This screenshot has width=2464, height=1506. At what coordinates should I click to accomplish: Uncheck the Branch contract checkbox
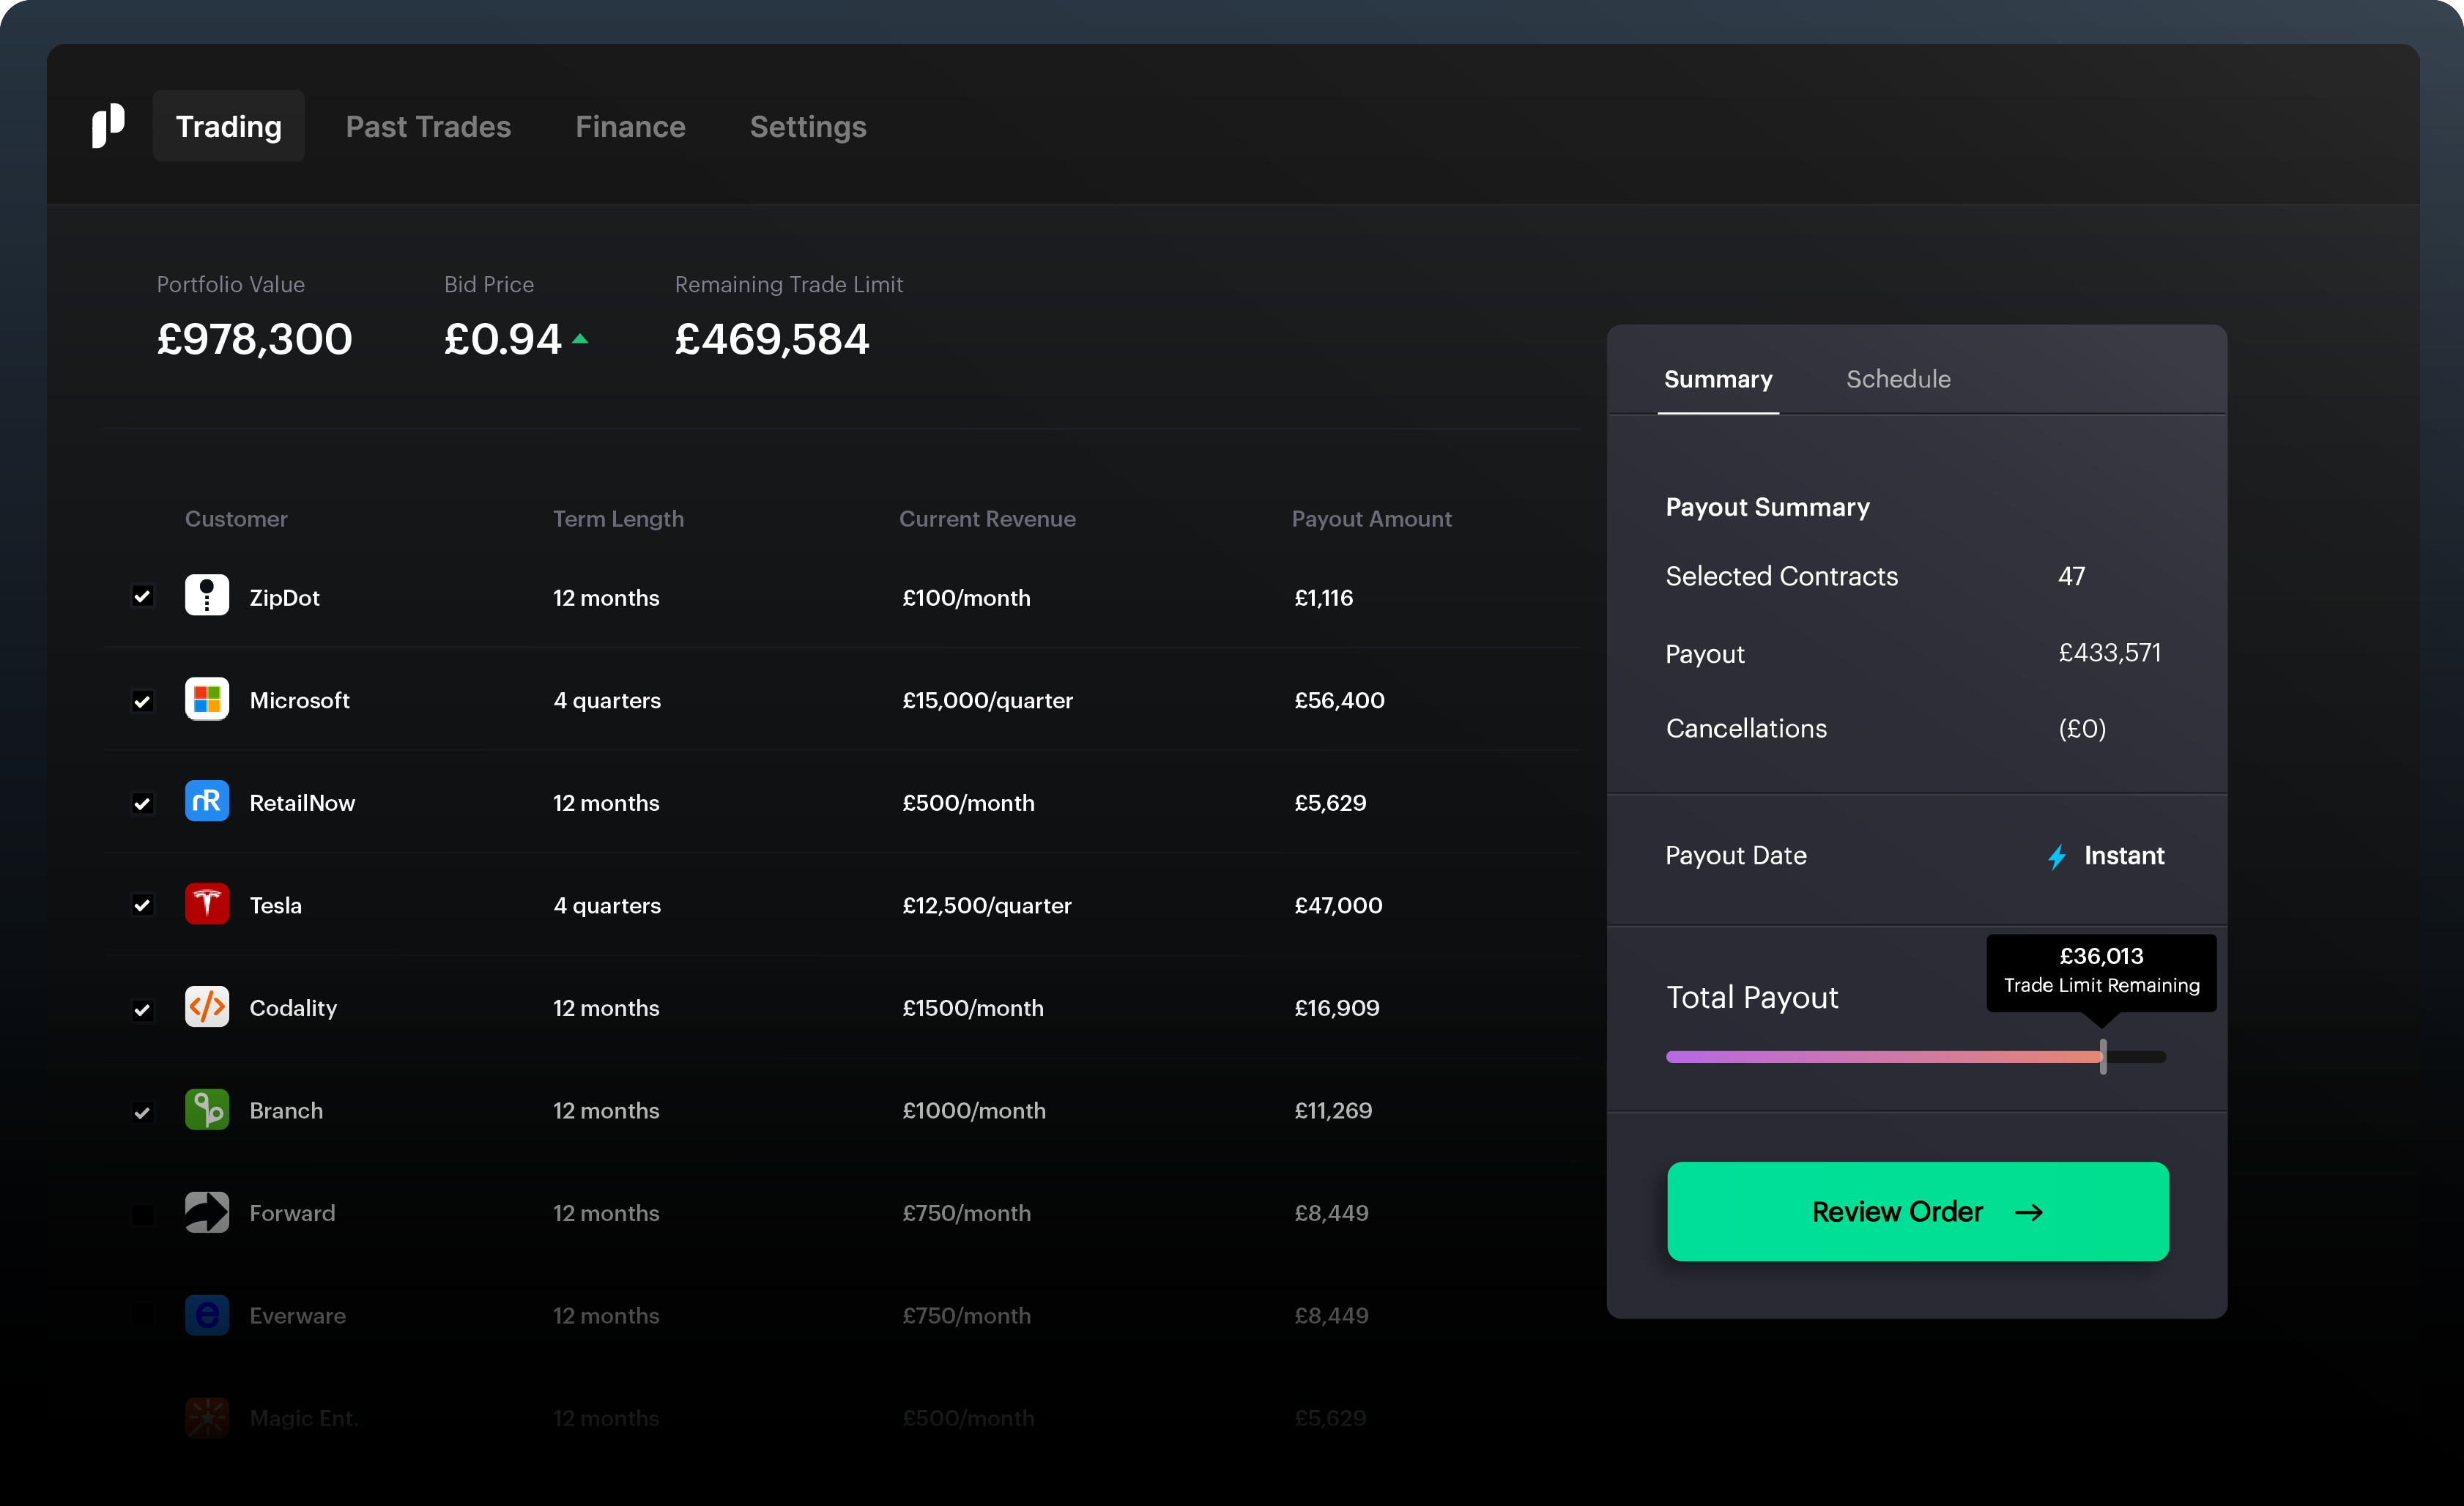click(143, 1112)
